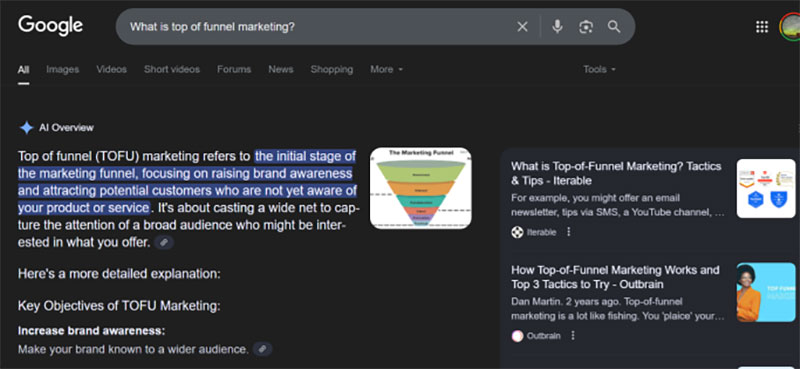The height and width of the screenshot is (369, 800).
Task: Clear the search query with X icon
Action: 522,27
